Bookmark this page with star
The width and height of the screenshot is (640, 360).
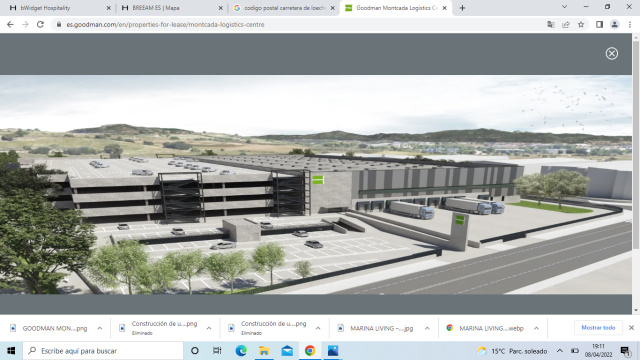pos(581,24)
